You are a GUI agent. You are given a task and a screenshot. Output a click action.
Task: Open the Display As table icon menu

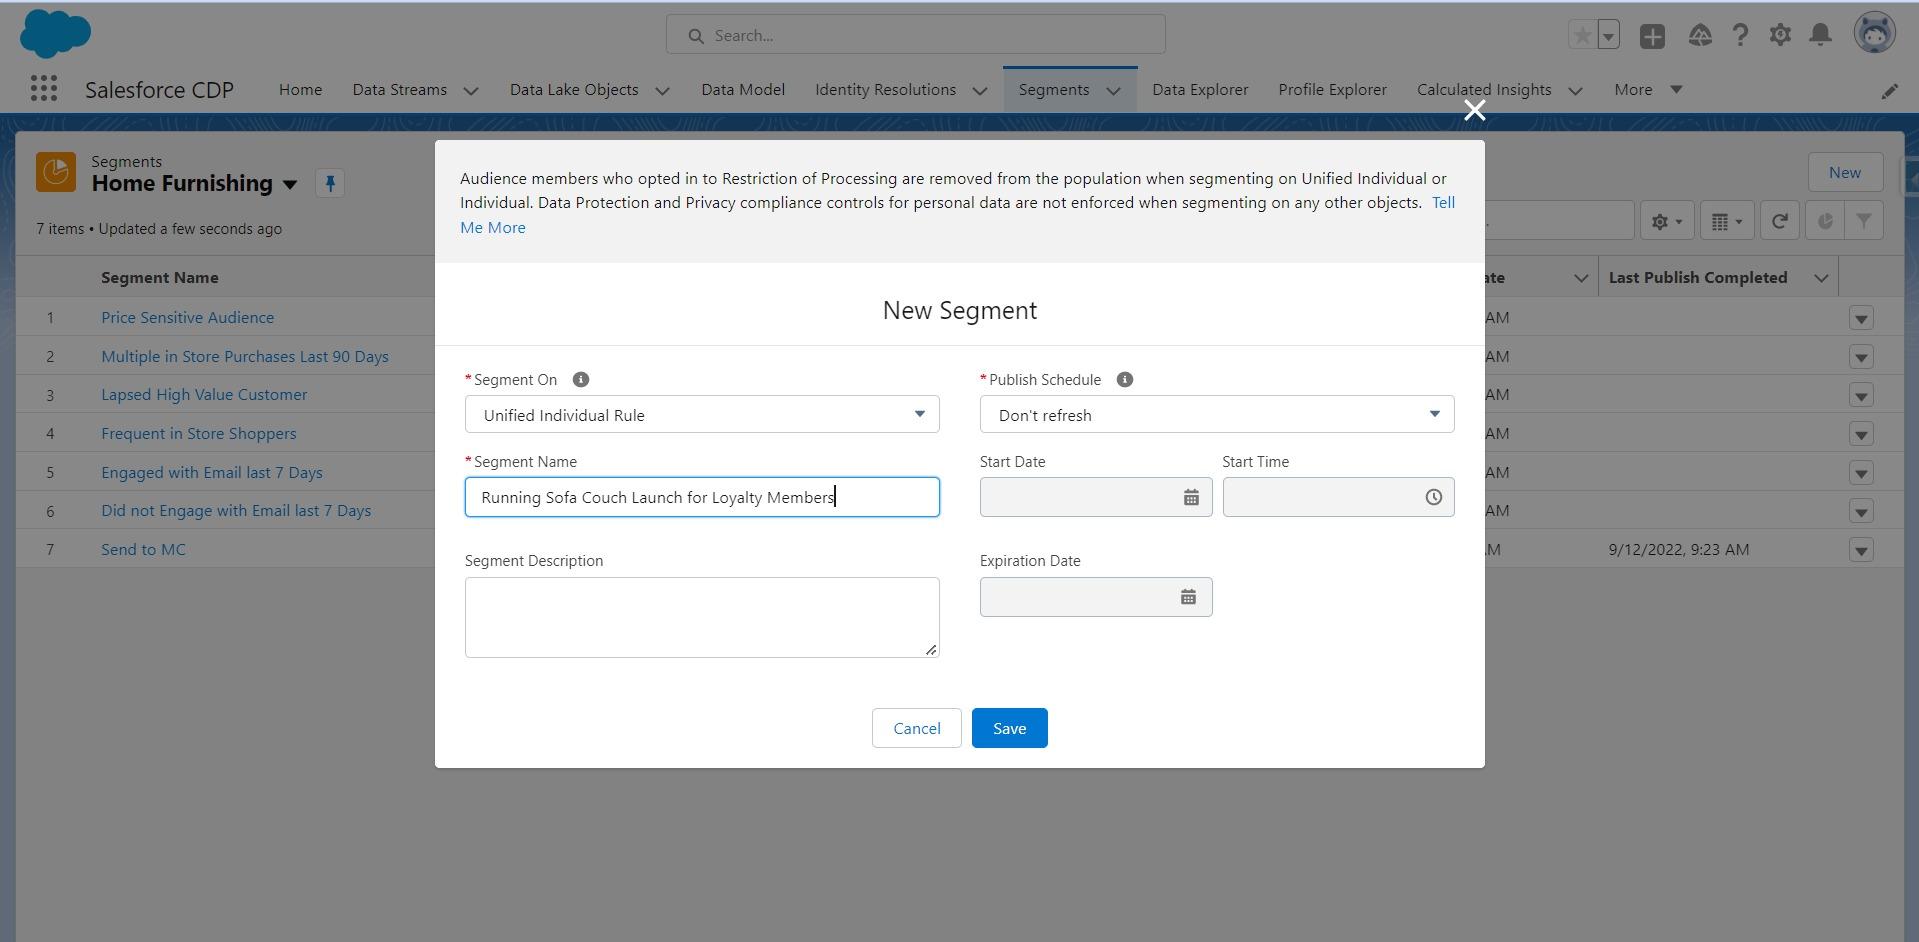coord(1727,222)
